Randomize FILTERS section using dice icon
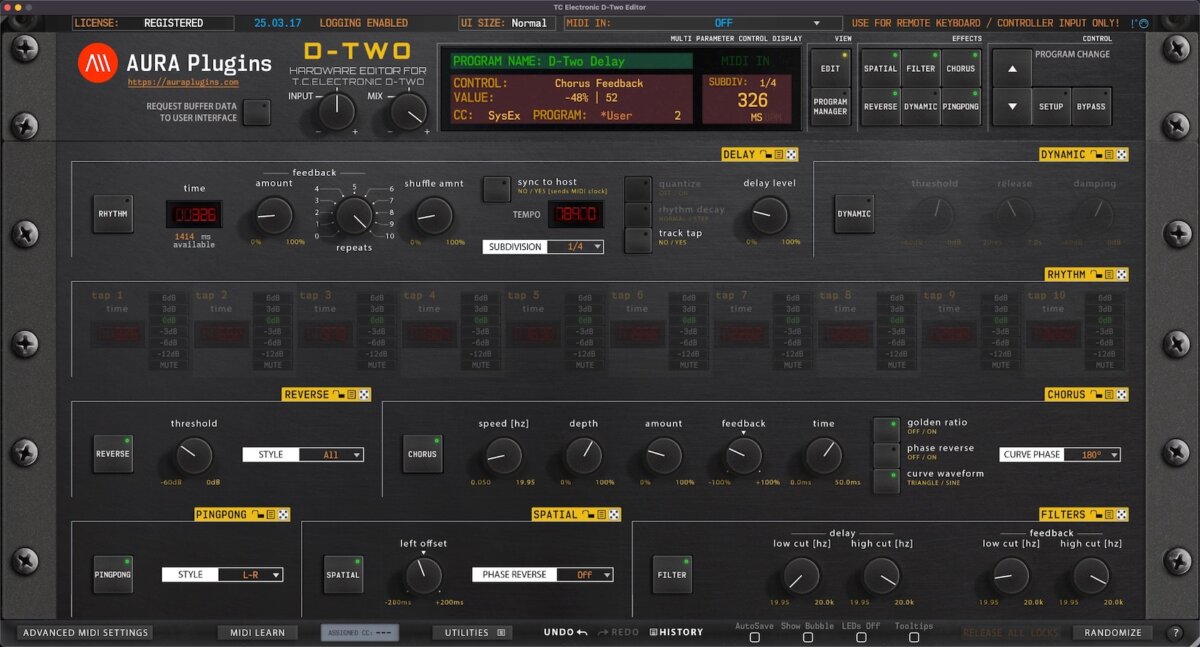 [1122, 515]
